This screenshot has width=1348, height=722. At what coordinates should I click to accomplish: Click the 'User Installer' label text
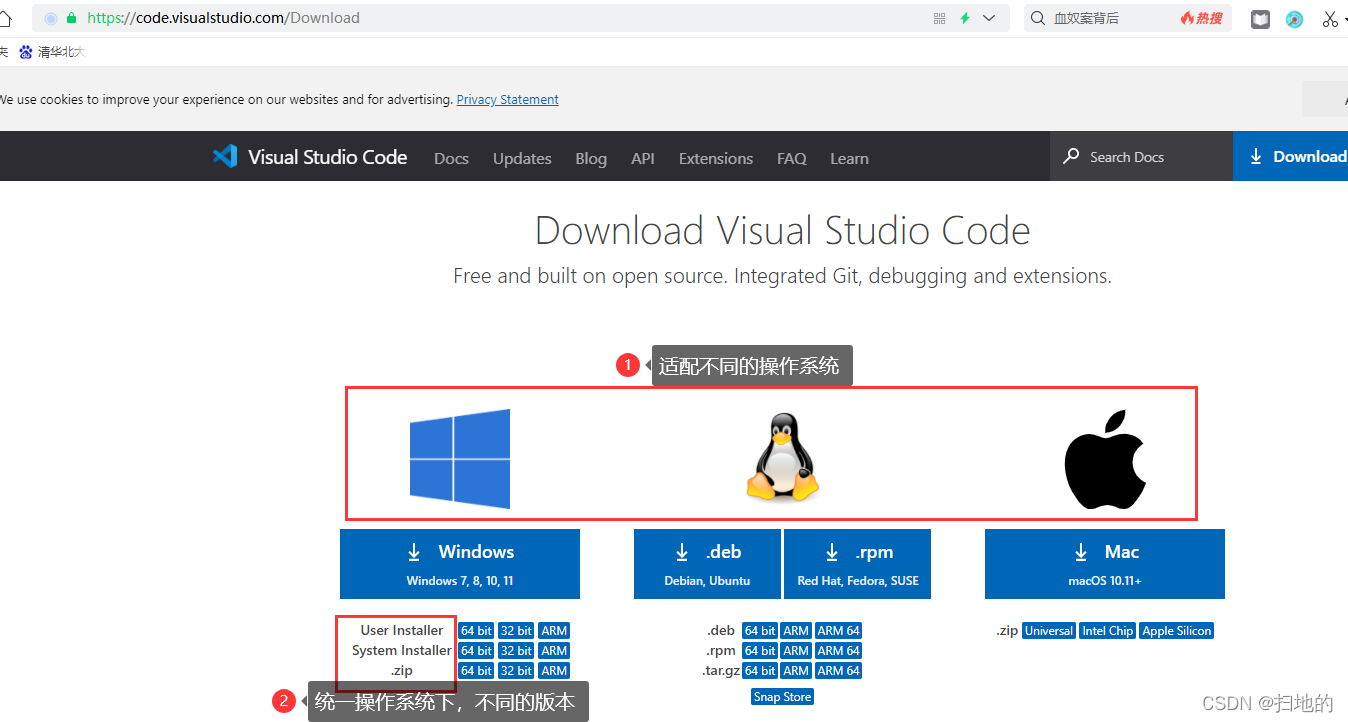pos(402,631)
